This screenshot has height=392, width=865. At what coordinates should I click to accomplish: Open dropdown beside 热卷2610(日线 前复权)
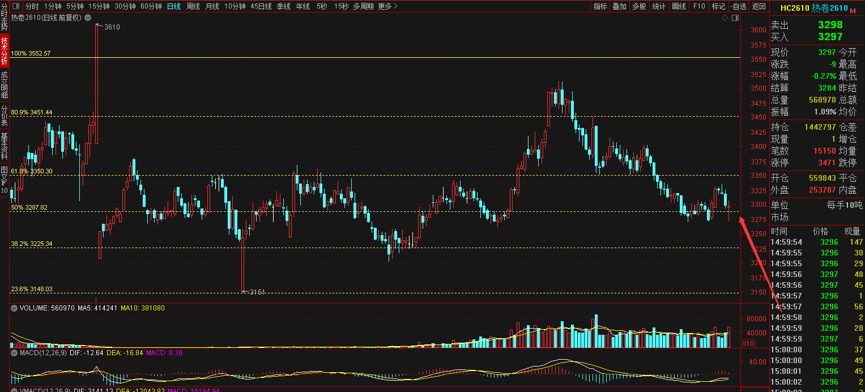click(87, 18)
